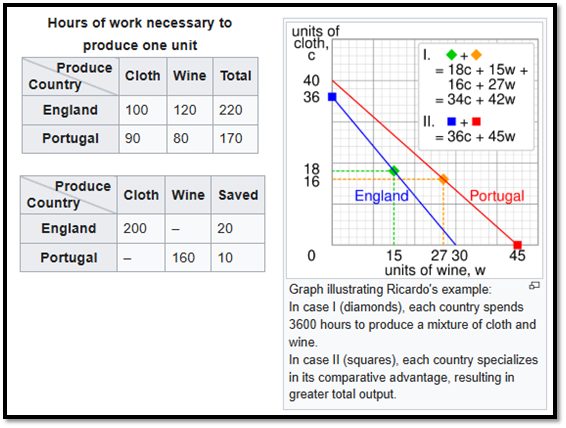The height and width of the screenshot is (428, 566).
Task: Click 'Cloth' header in the second table
Action: click(141, 195)
